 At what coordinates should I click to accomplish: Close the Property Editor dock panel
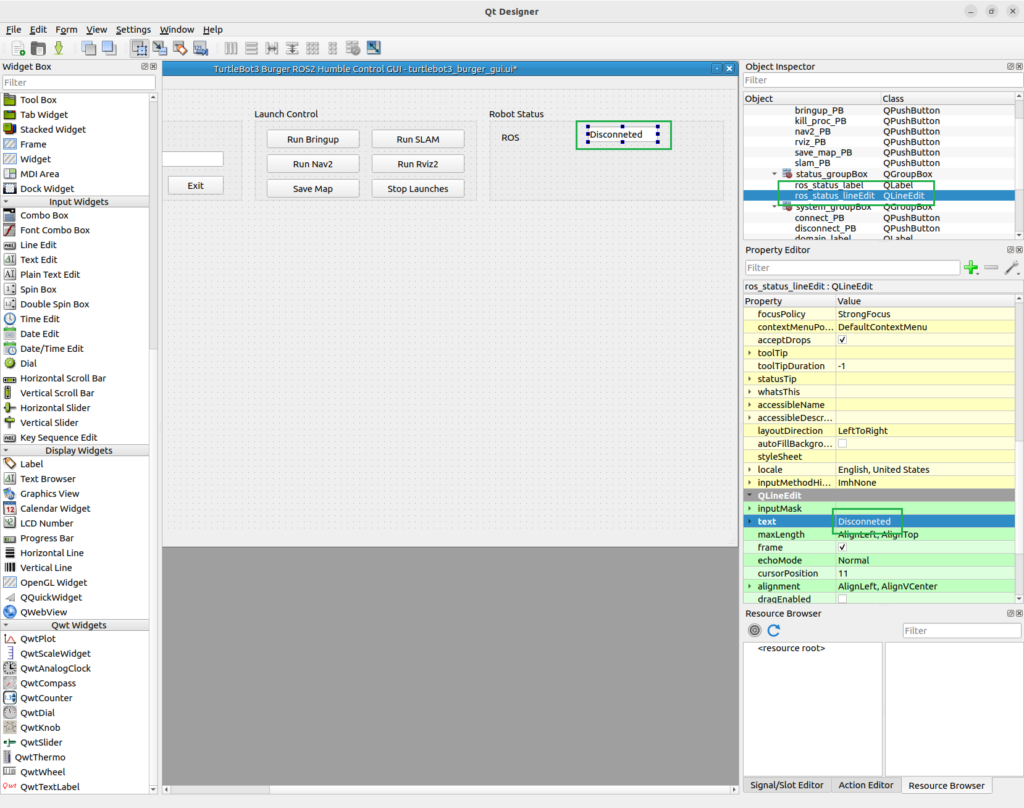coord(1019,250)
